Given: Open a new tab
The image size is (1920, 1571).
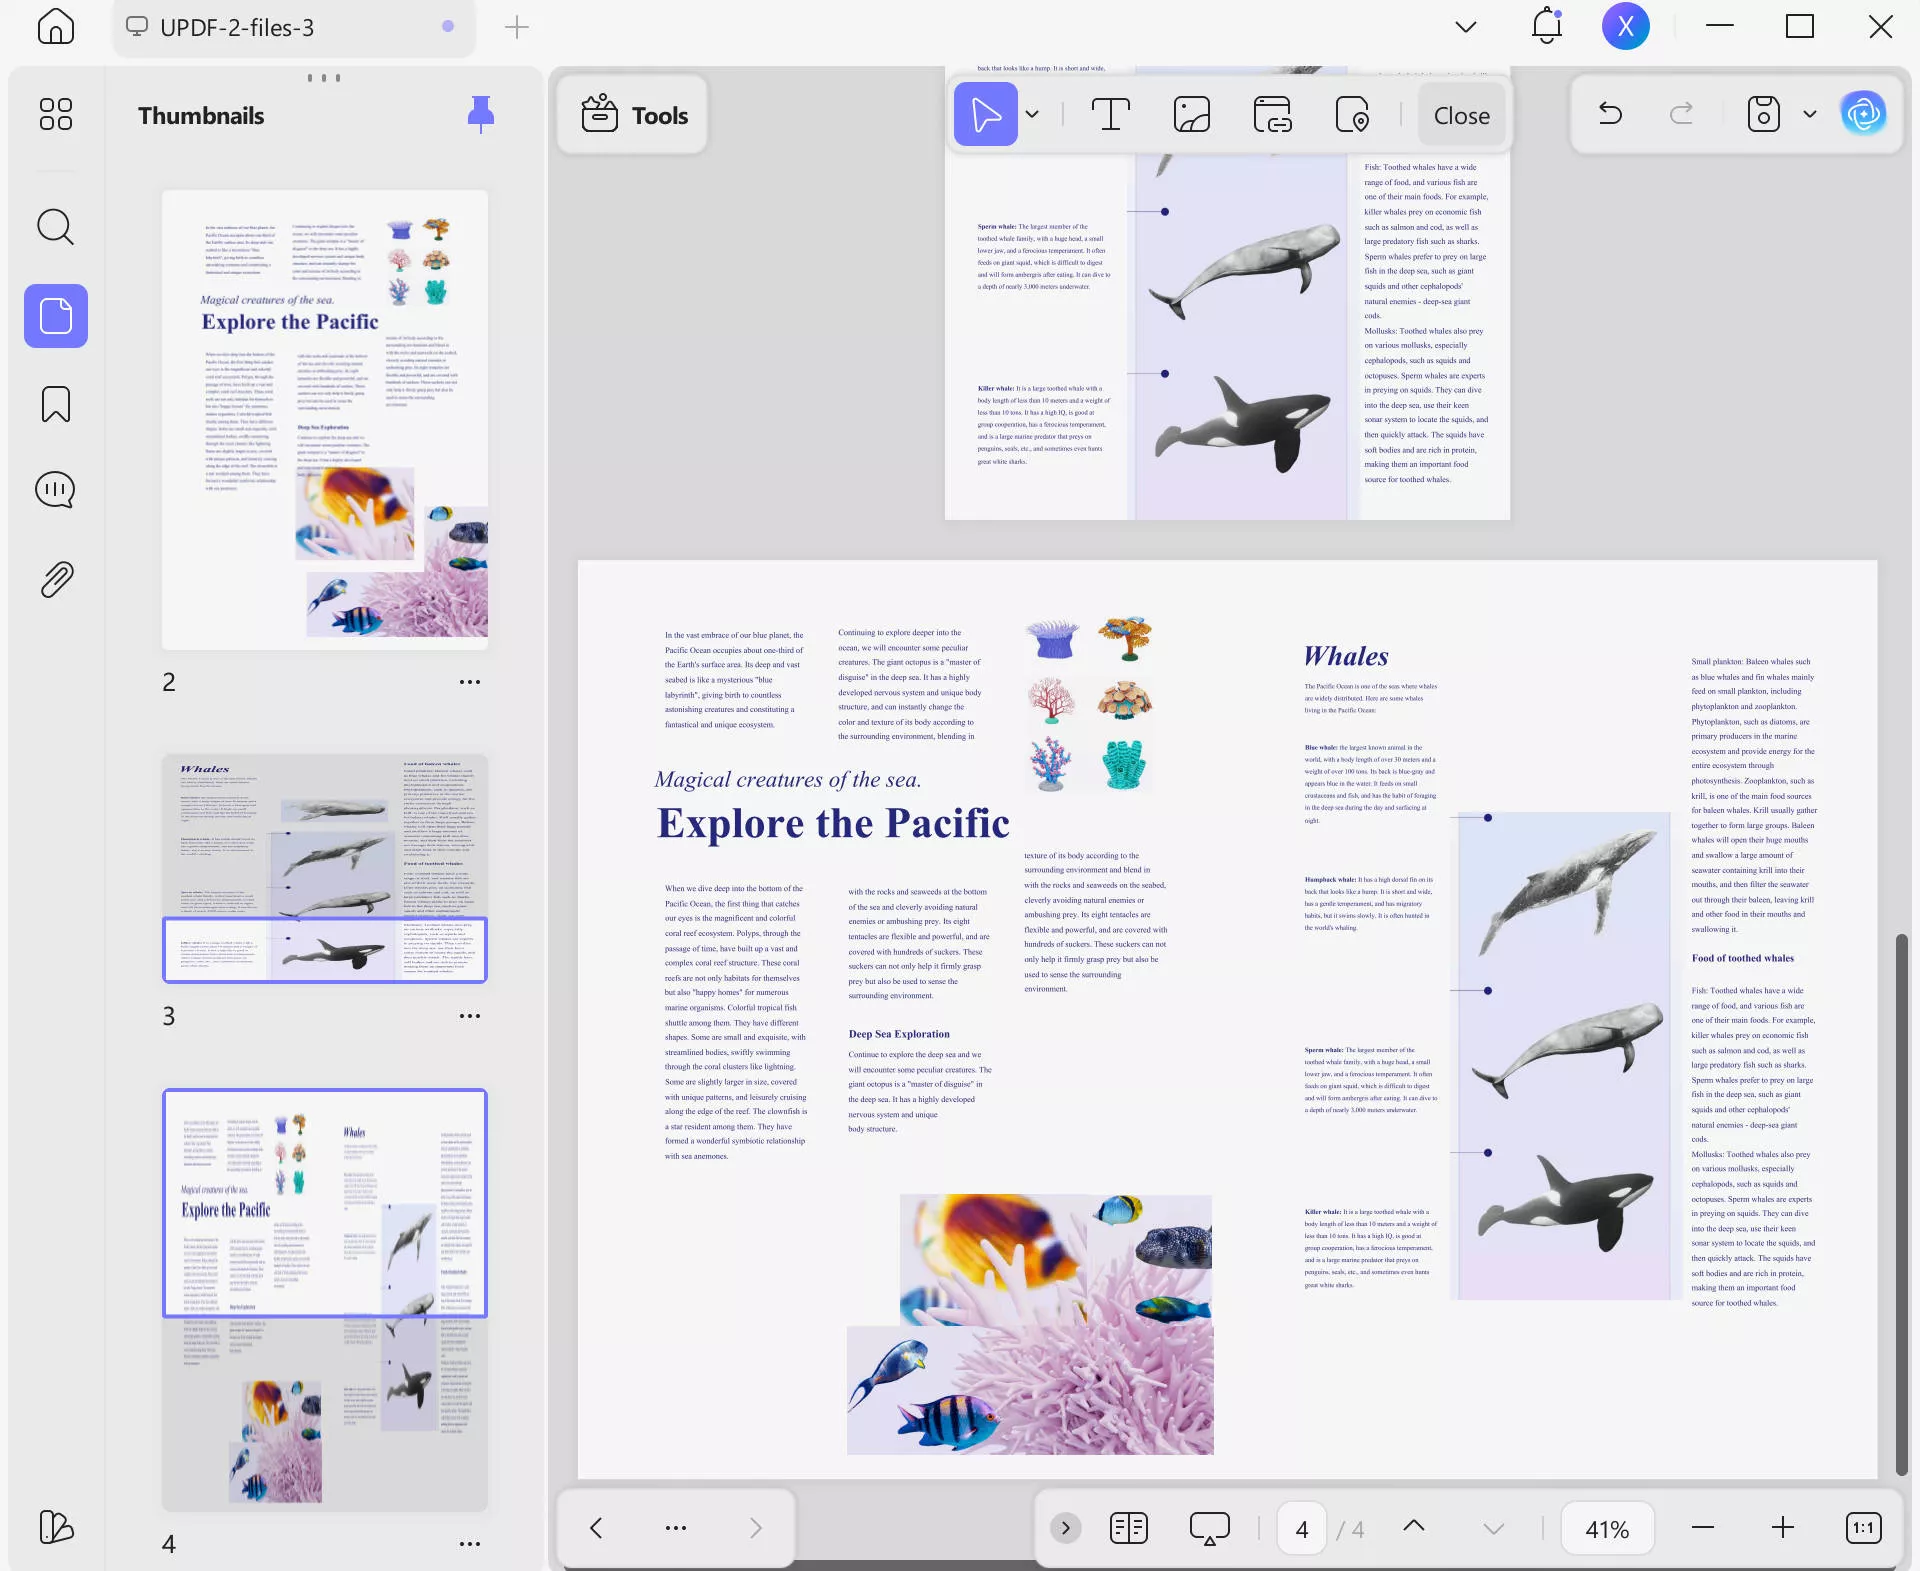Looking at the screenshot, I should (x=516, y=28).
